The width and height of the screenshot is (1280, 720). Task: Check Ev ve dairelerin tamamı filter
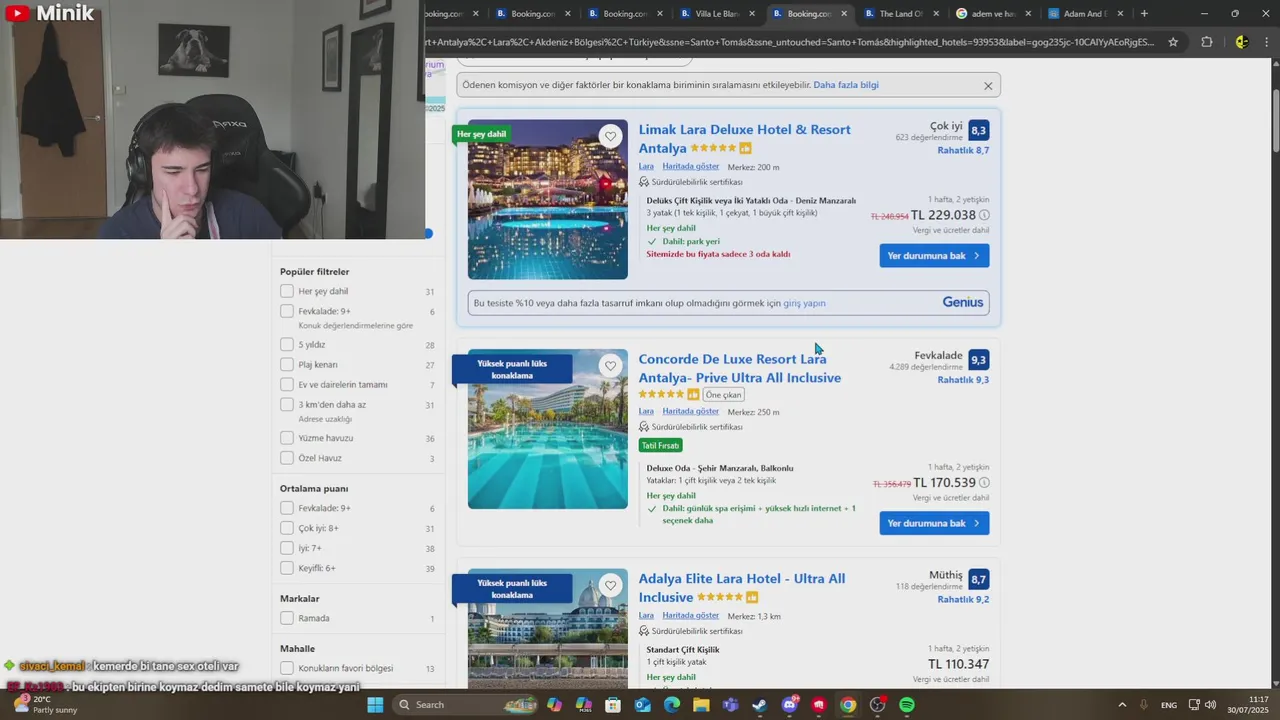[x=287, y=384]
